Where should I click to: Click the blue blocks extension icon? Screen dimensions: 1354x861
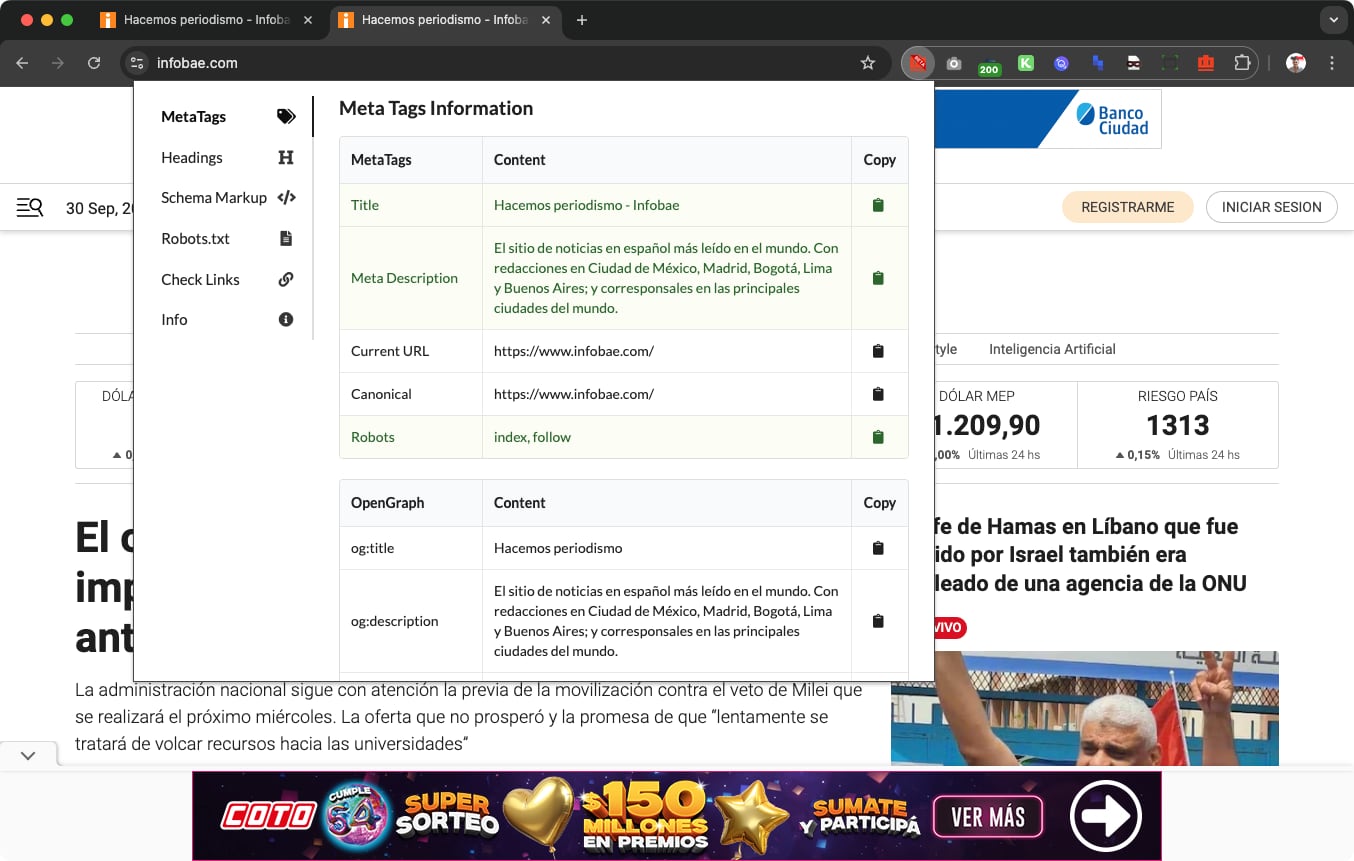[x=1098, y=63]
